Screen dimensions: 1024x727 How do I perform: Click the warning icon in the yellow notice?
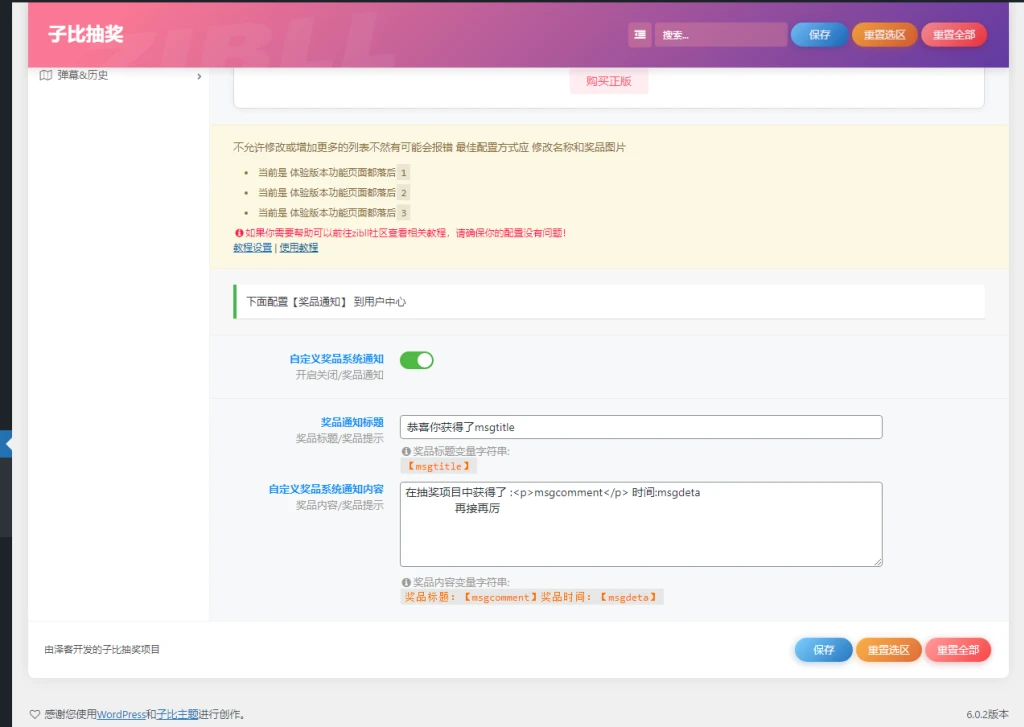pyautogui.click(x=241, y=232)
